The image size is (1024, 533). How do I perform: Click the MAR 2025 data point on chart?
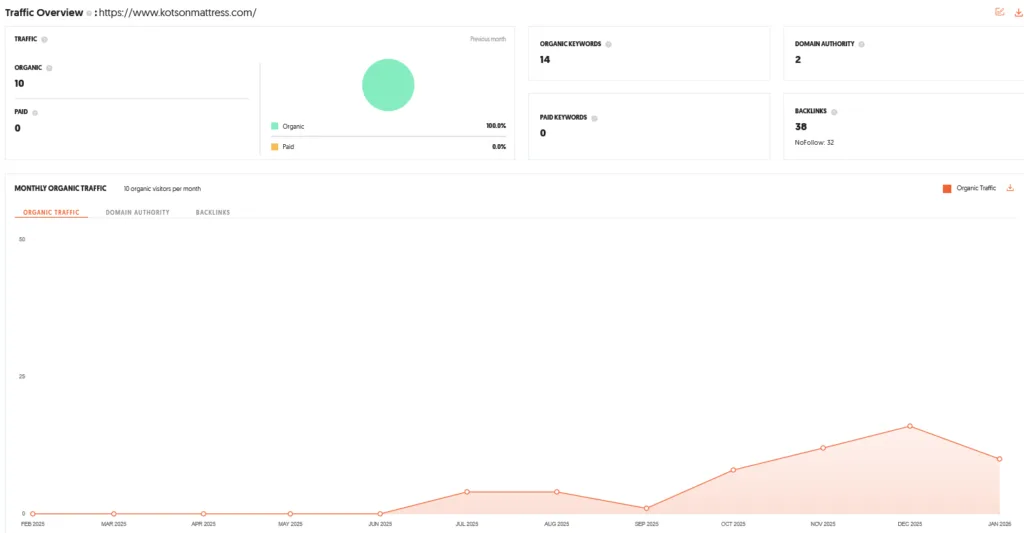(114, 514)
